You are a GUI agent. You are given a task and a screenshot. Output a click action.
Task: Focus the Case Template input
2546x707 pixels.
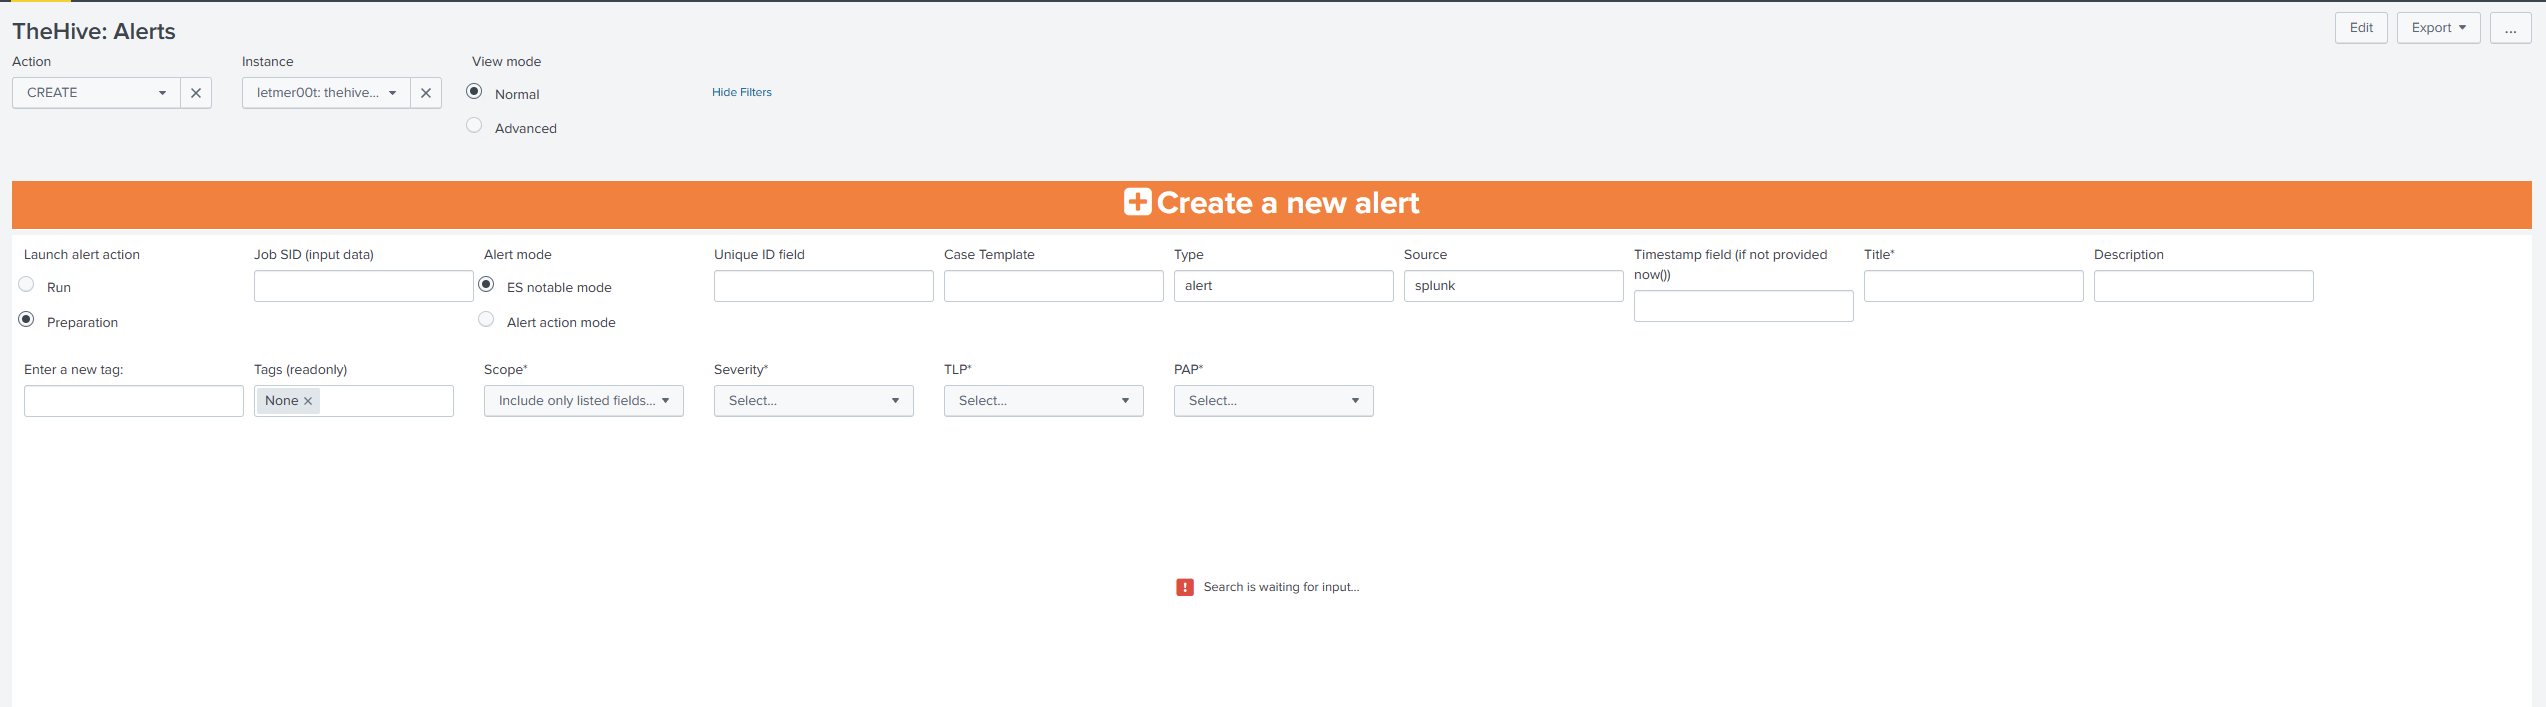coord(1054,286)
